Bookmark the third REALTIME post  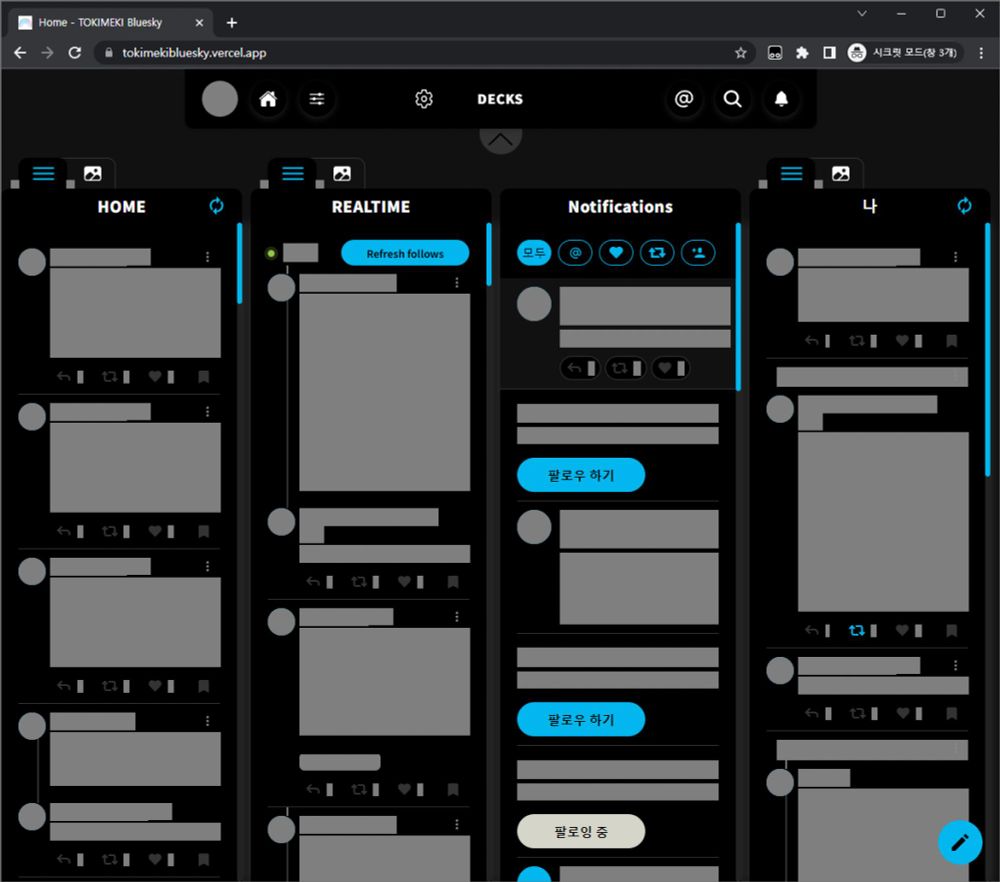tap(453, 790)
